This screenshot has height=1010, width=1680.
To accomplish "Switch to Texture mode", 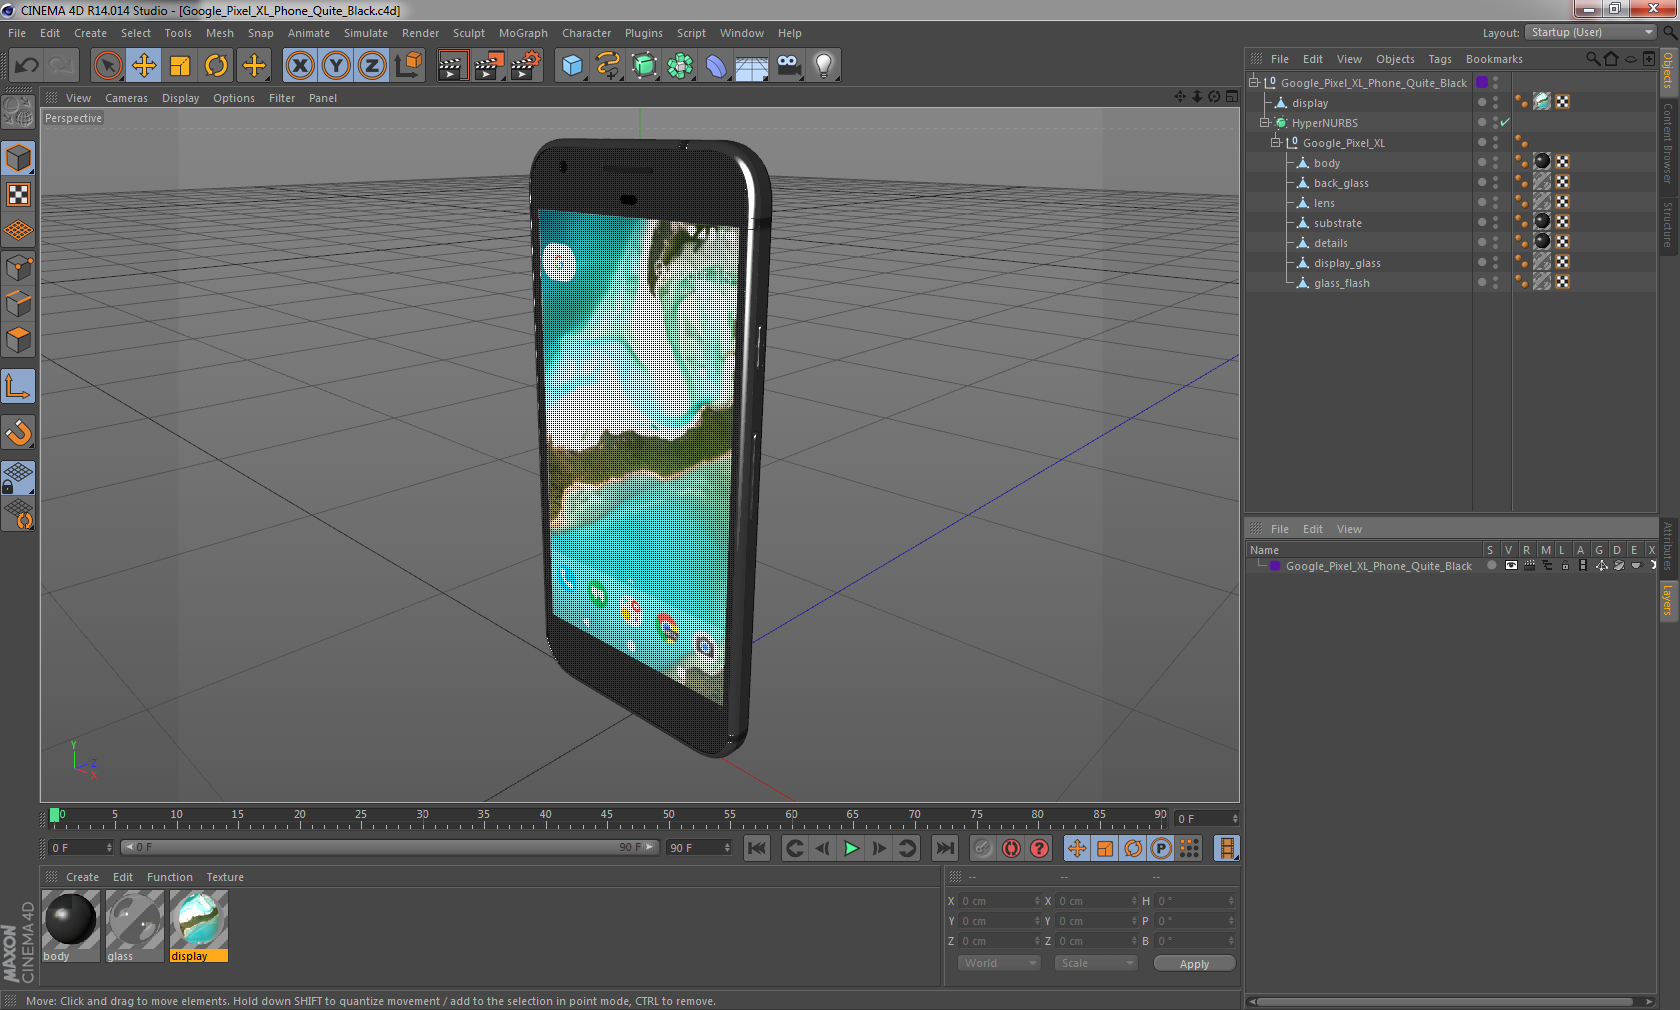I will click(18, 194).
